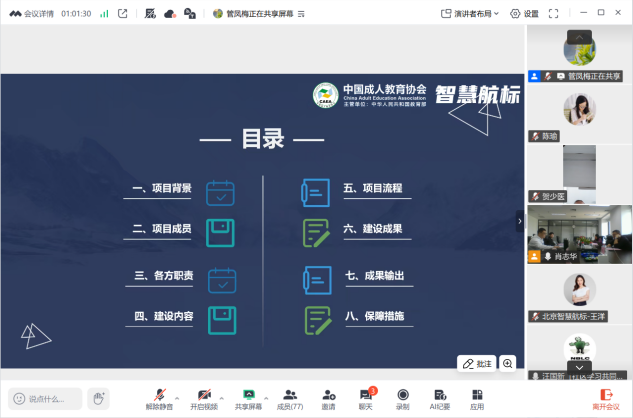Raise hand using the hand icon
This screenshot has width=633, height=418.
coord(97,398)
